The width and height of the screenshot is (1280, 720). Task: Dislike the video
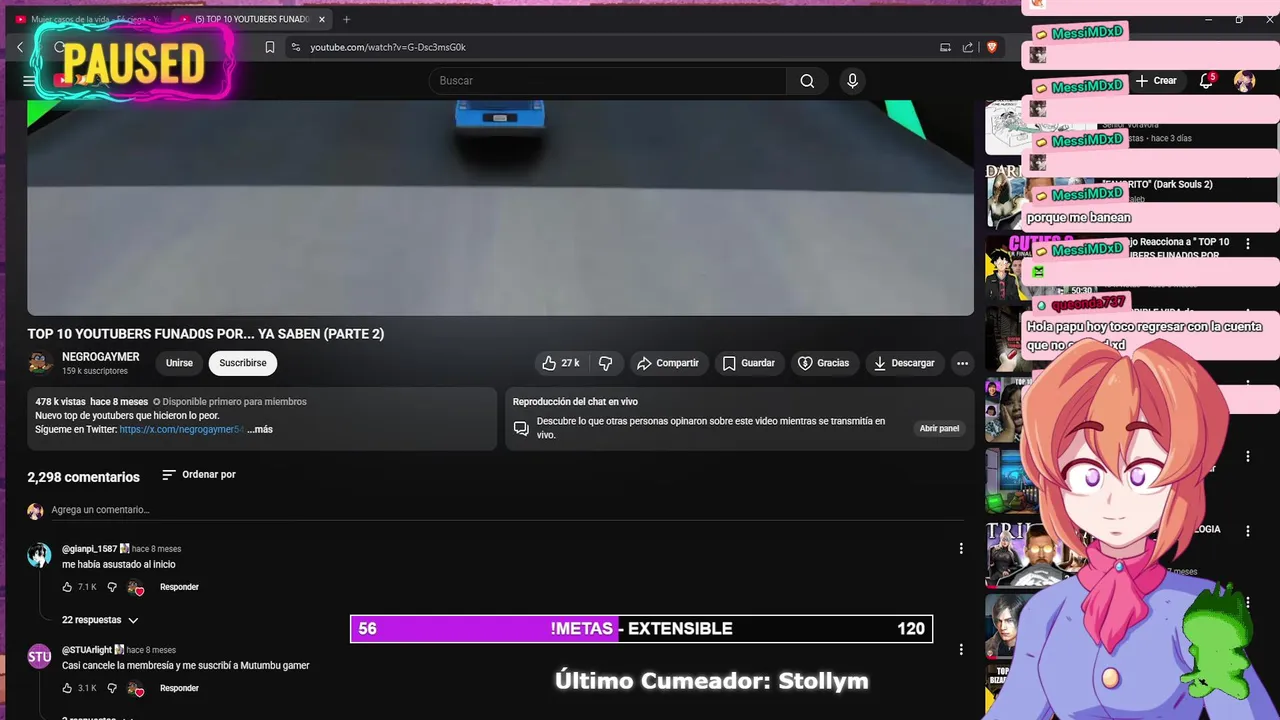pos(605,363)
